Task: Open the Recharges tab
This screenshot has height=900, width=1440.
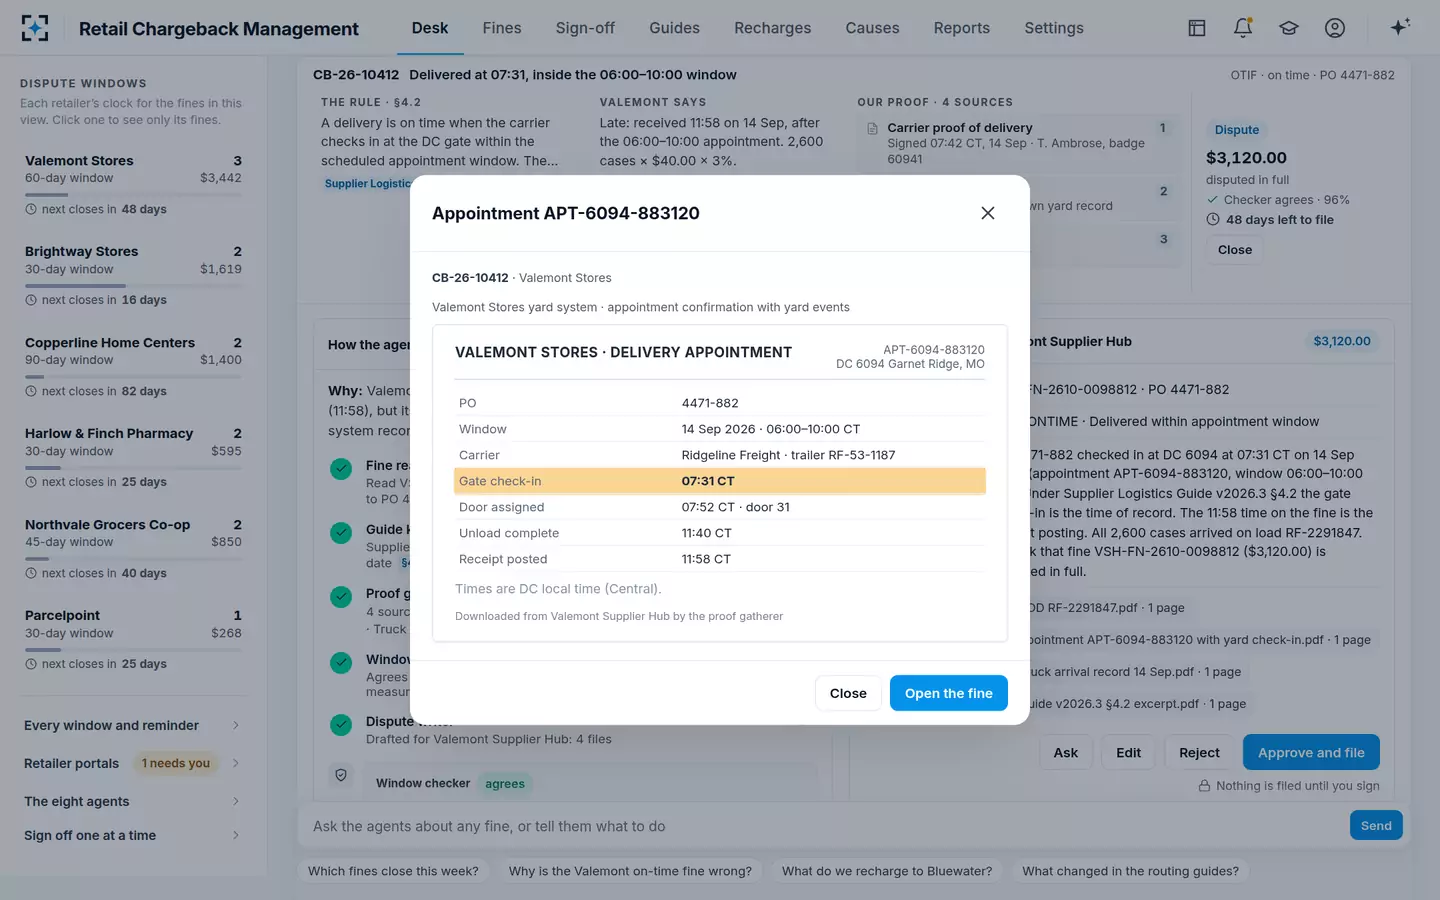Action: click(x=773, y=28)
